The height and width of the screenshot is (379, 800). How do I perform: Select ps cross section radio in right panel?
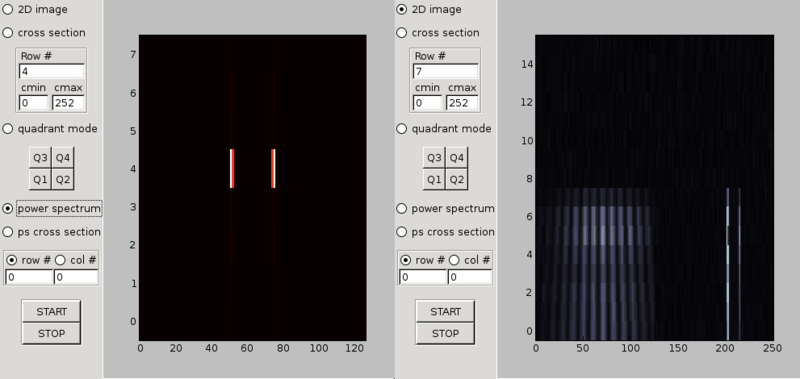[x=402, y=232]
